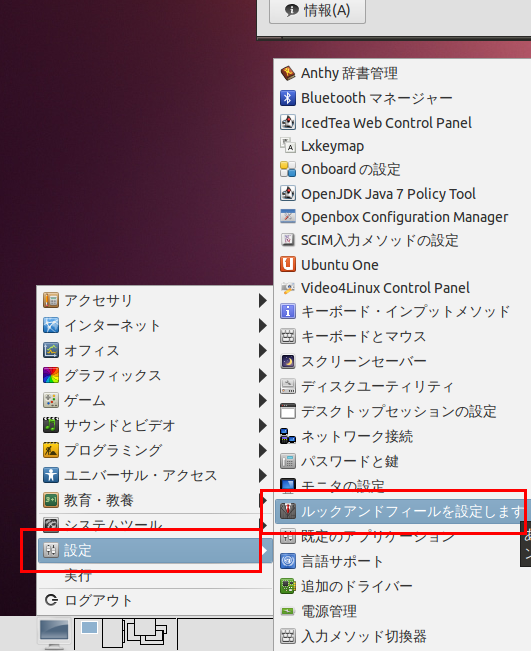
Task: Expand the ユニバーサル・アクセス submenu arrow
Action: pos(262,475)
